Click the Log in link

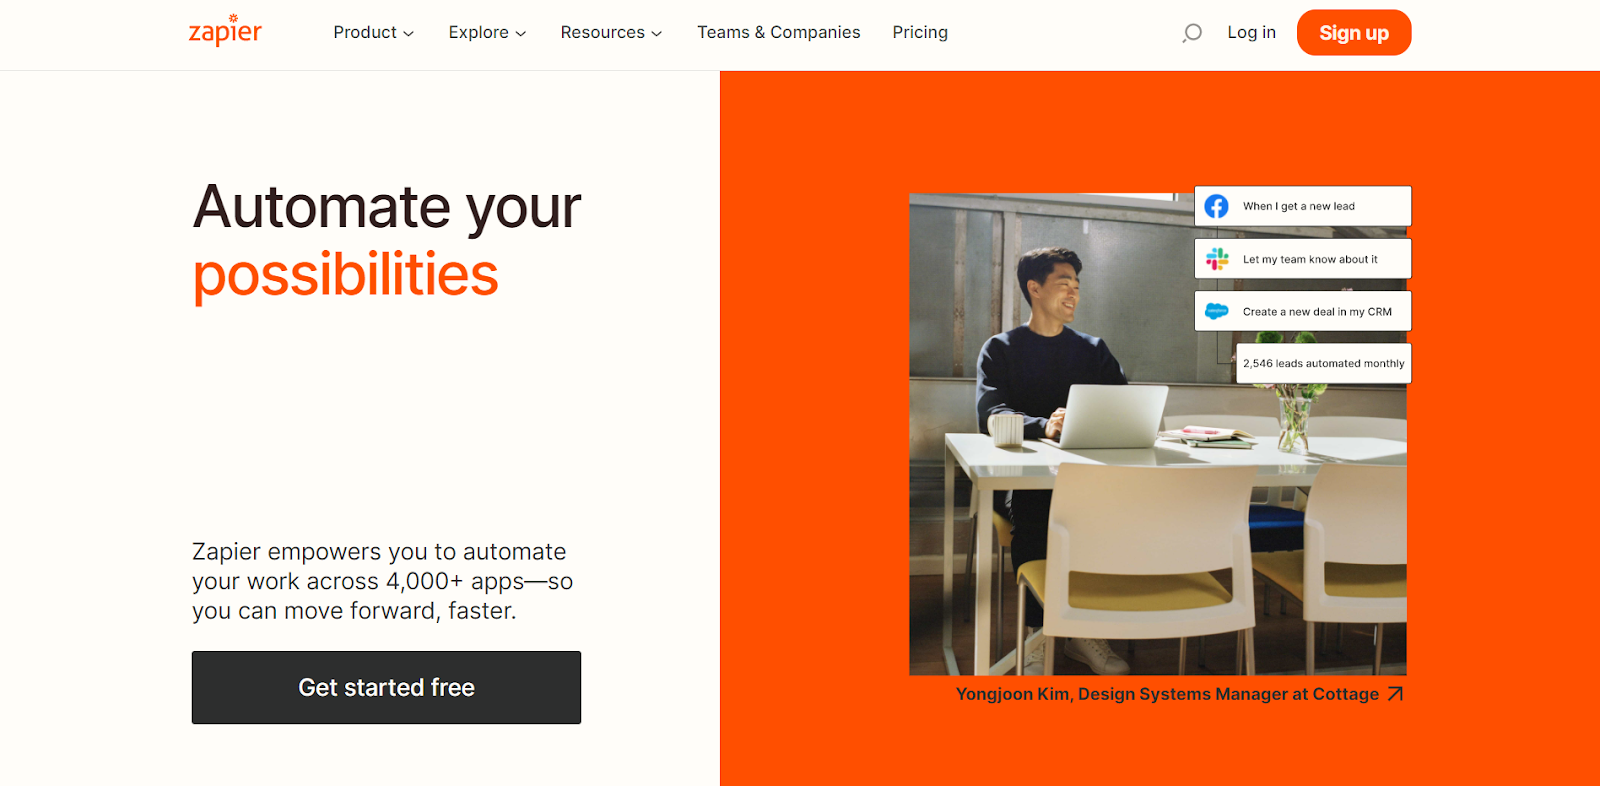1252,33
